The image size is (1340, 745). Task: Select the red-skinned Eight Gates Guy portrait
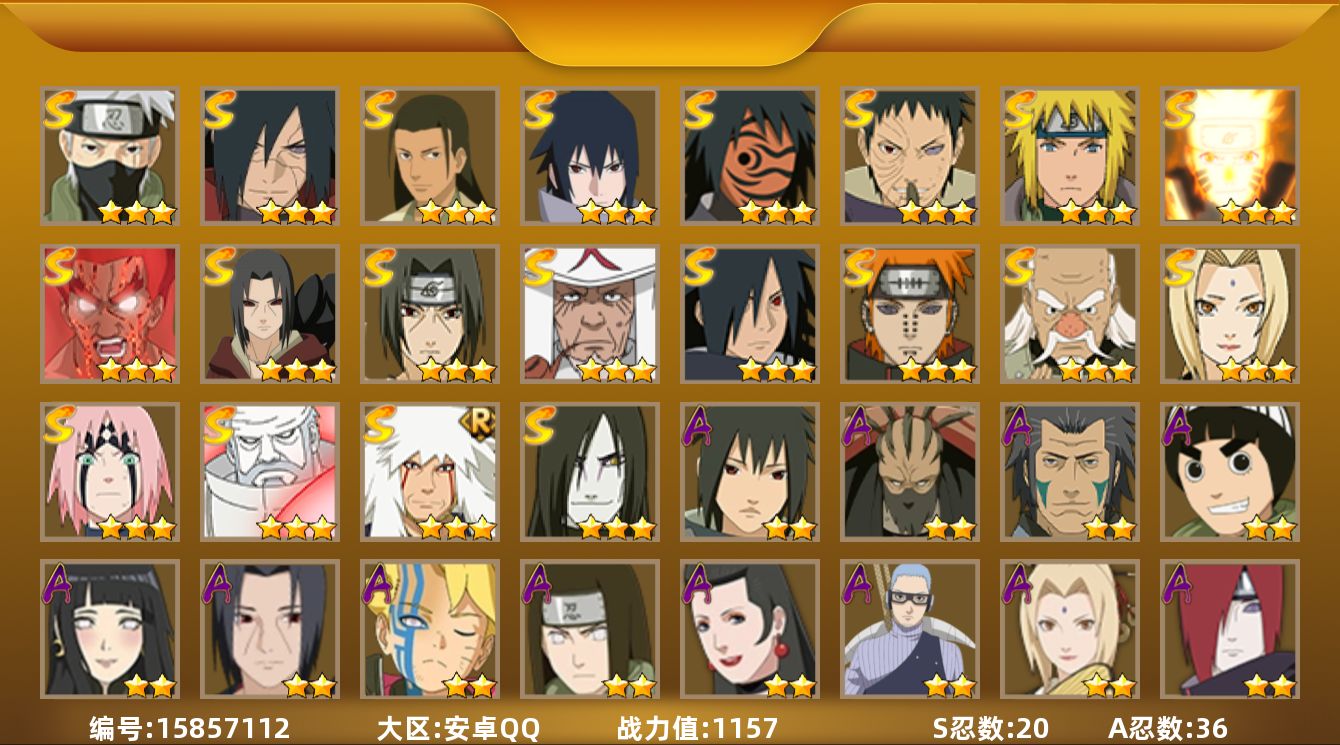110,314
